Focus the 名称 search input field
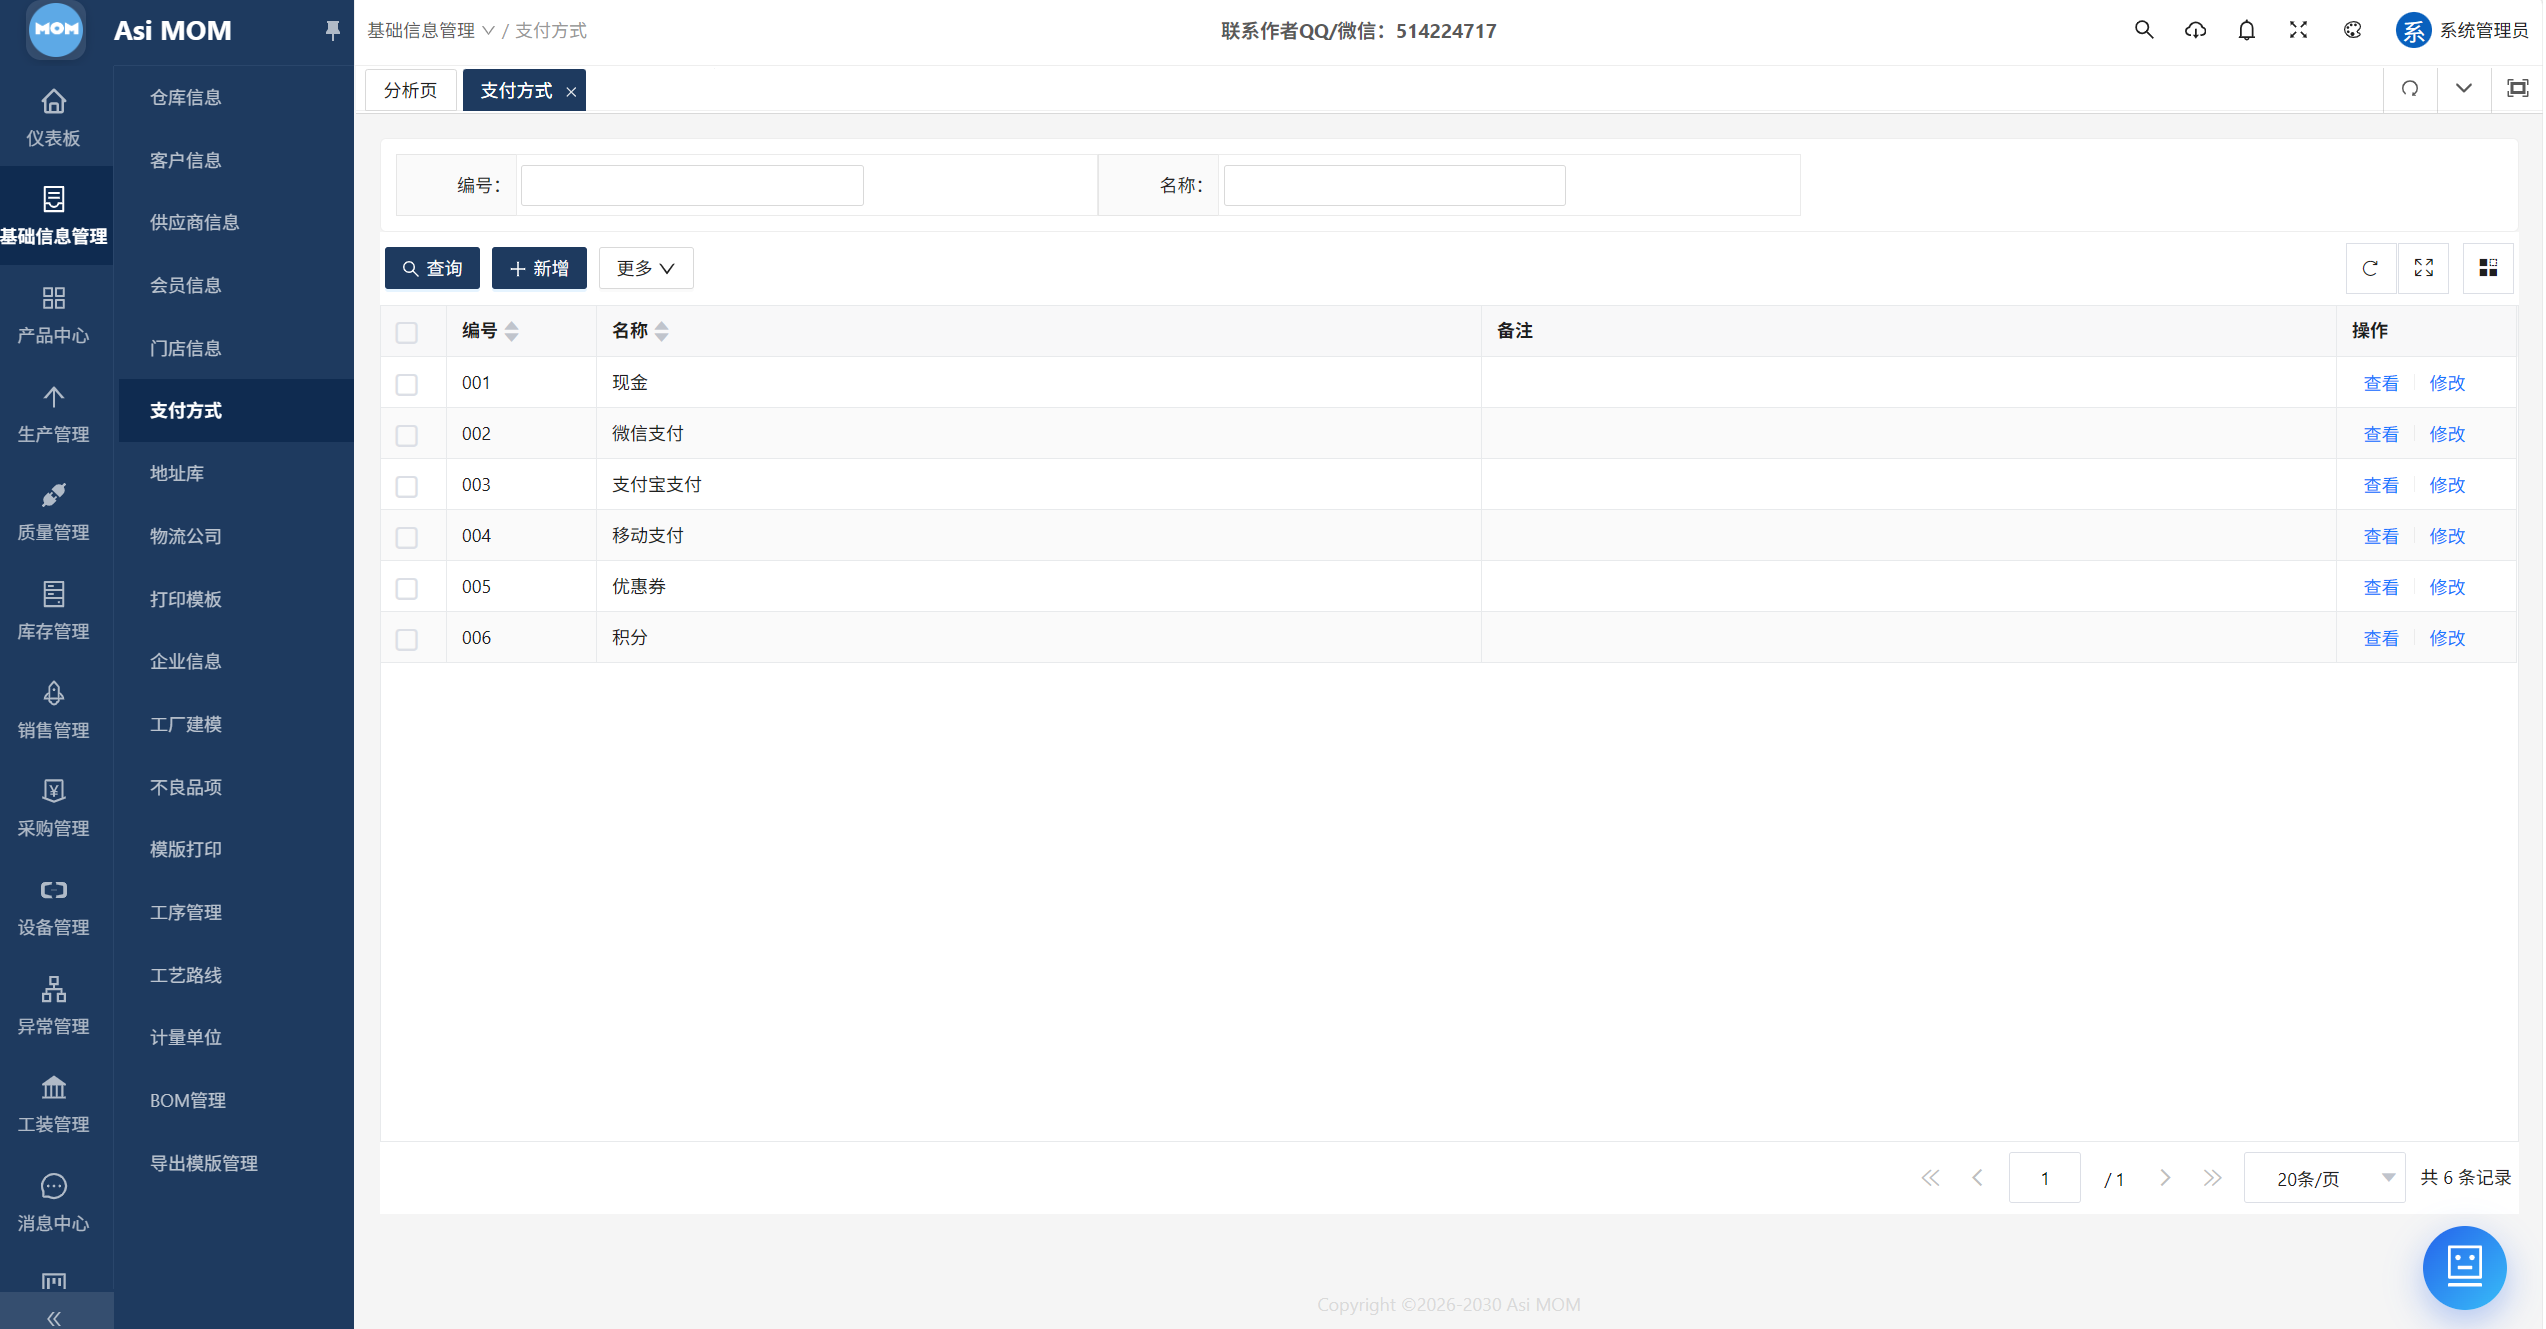 coord(1394,185)
